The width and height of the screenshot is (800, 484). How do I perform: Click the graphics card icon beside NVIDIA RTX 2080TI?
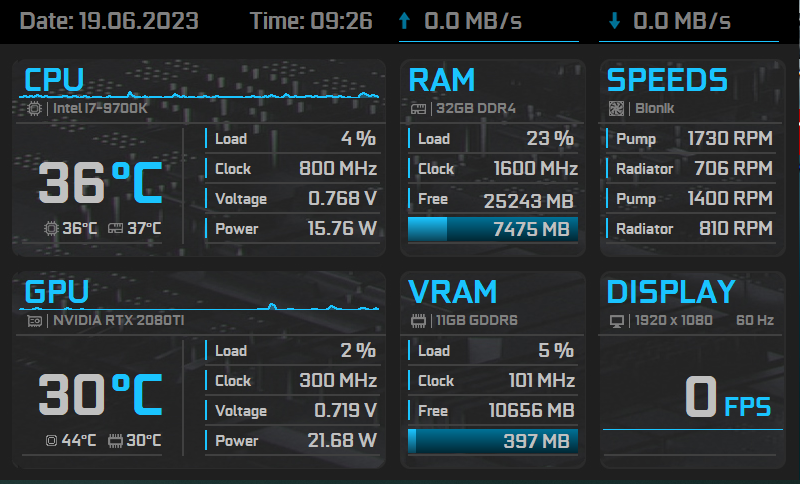(x=35, y=321)
